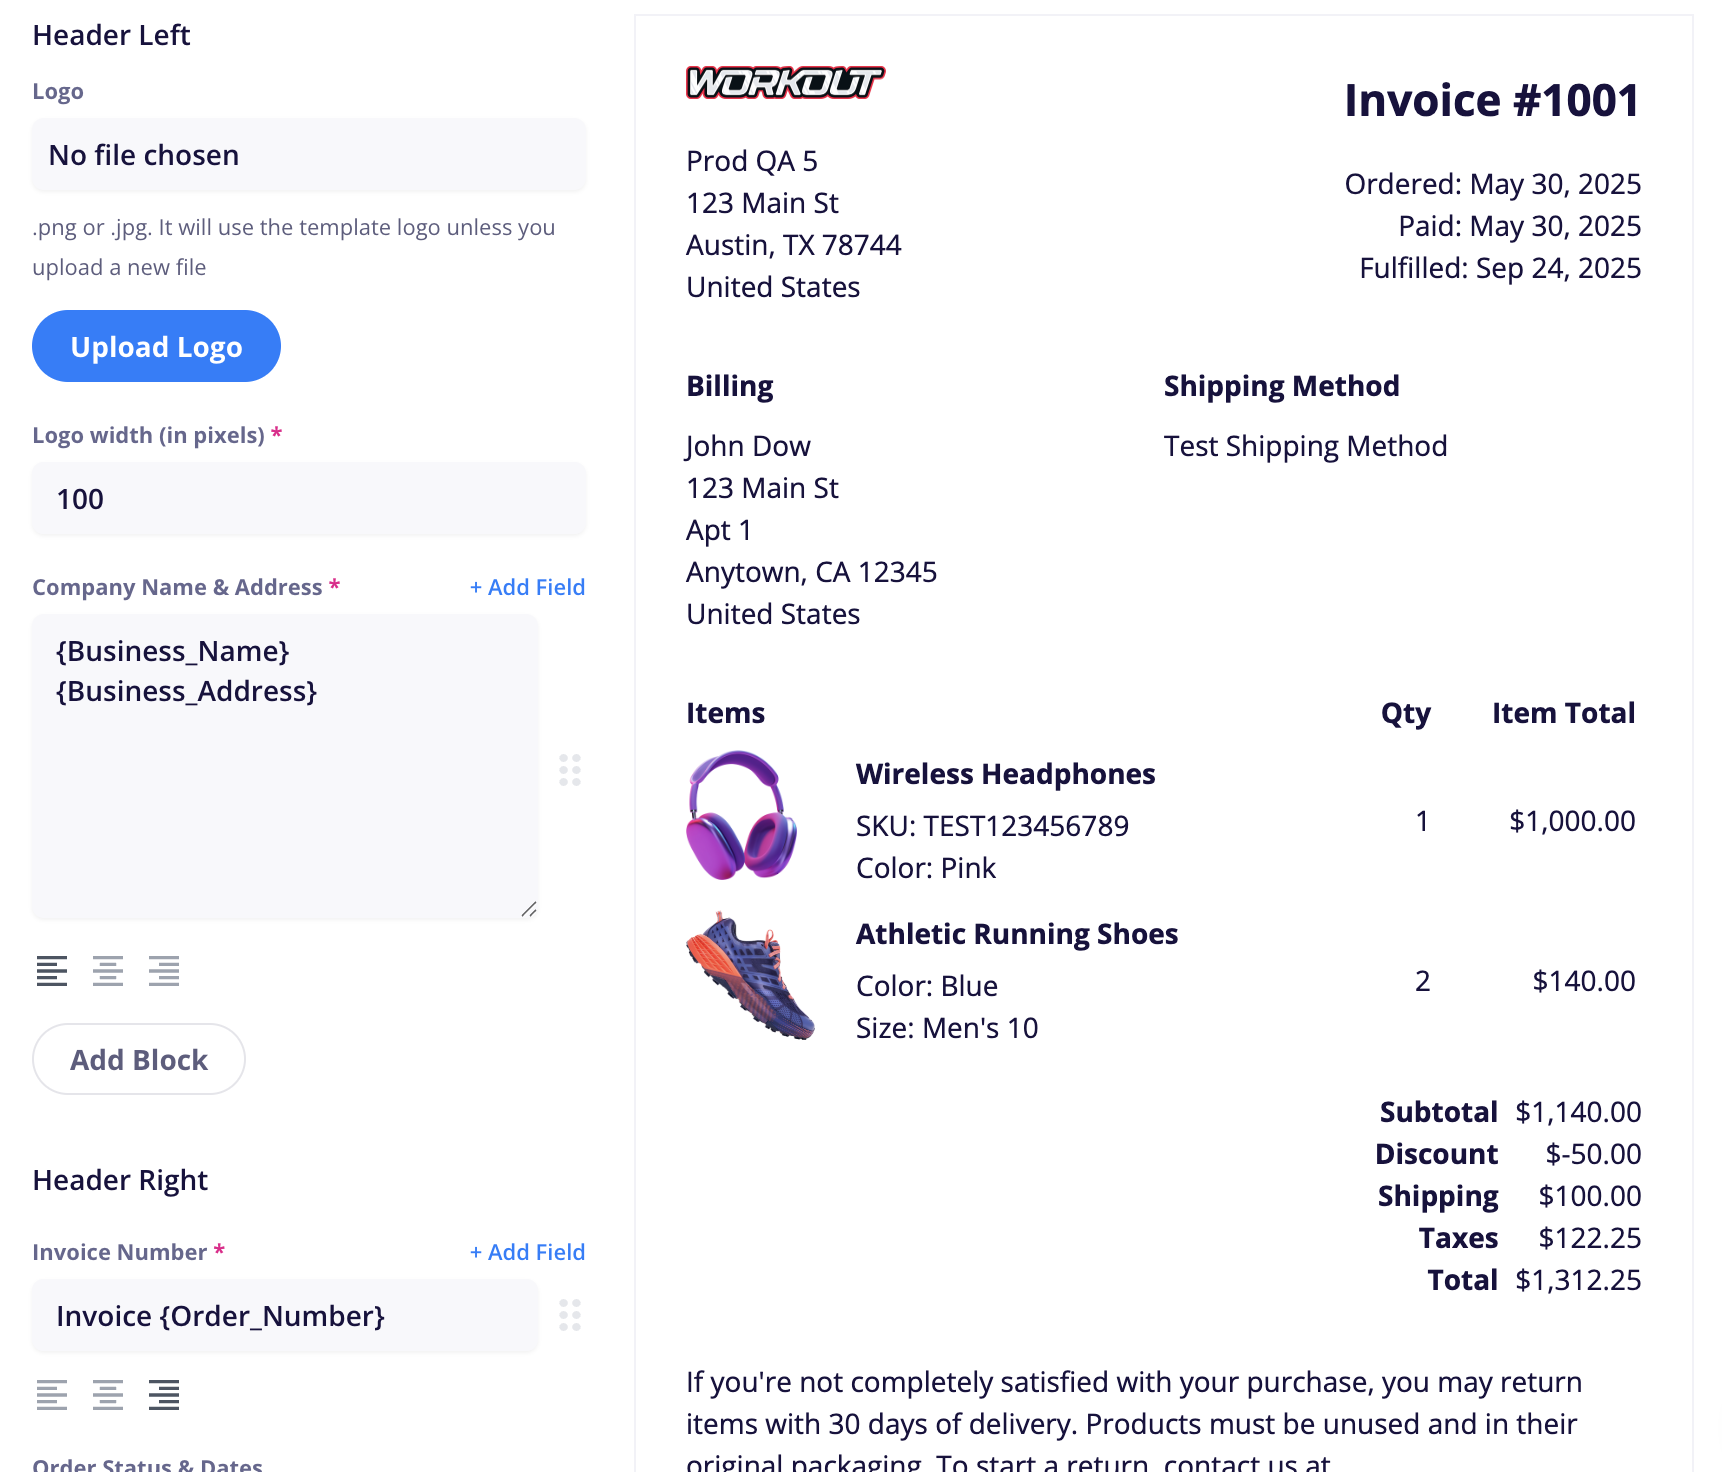This screenshot has width=1722, height=1472.
Task: Left-align the Invoice Number field
Action: point(52,1394)
